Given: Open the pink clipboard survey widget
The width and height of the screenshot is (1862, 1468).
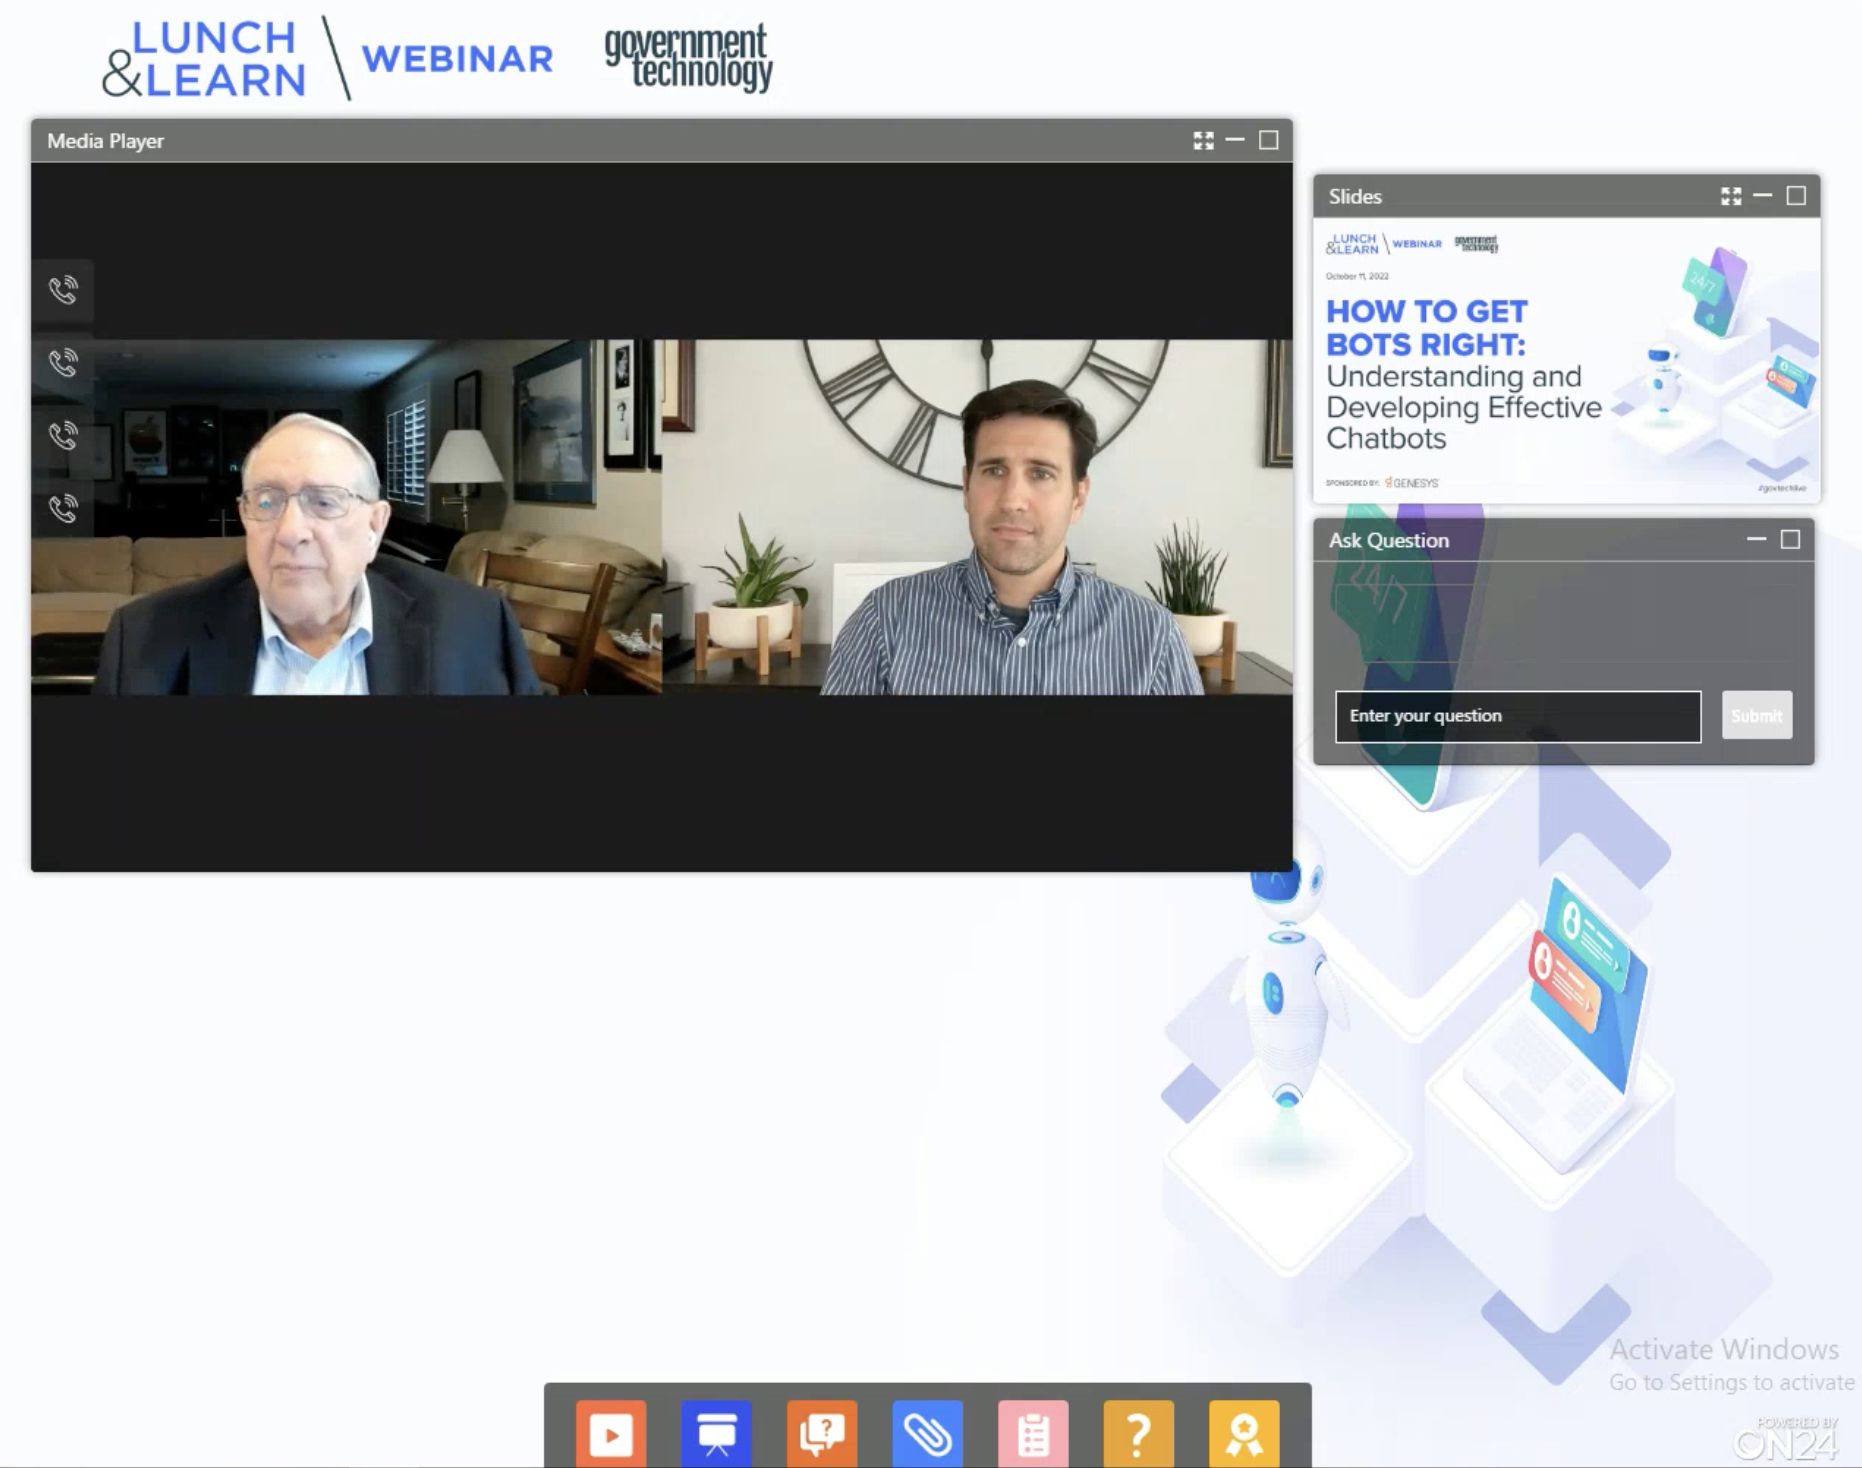Looking at the screenshot, I should [x=1033, y=1434].
